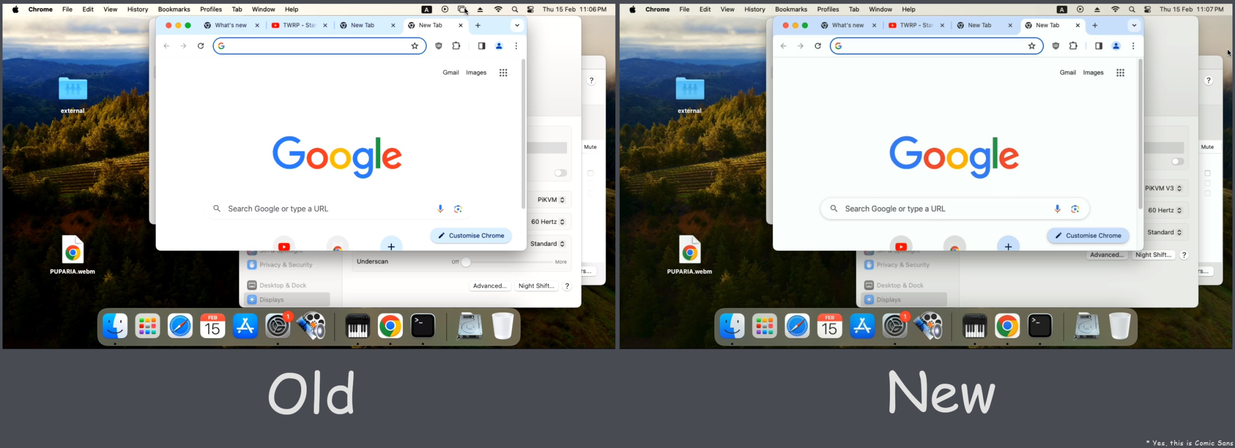
Task: Open Chrome extensions puzzle icon in Old screenshot
Action: click(456, 46)
